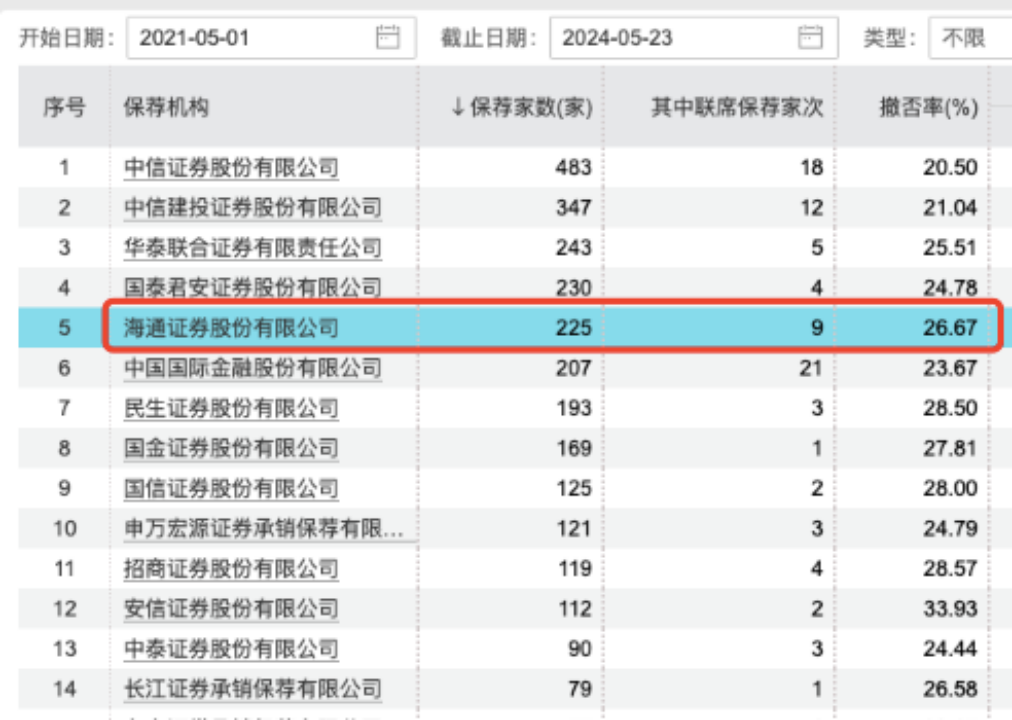Select the value 169 for 国金证券

point(573,448)
